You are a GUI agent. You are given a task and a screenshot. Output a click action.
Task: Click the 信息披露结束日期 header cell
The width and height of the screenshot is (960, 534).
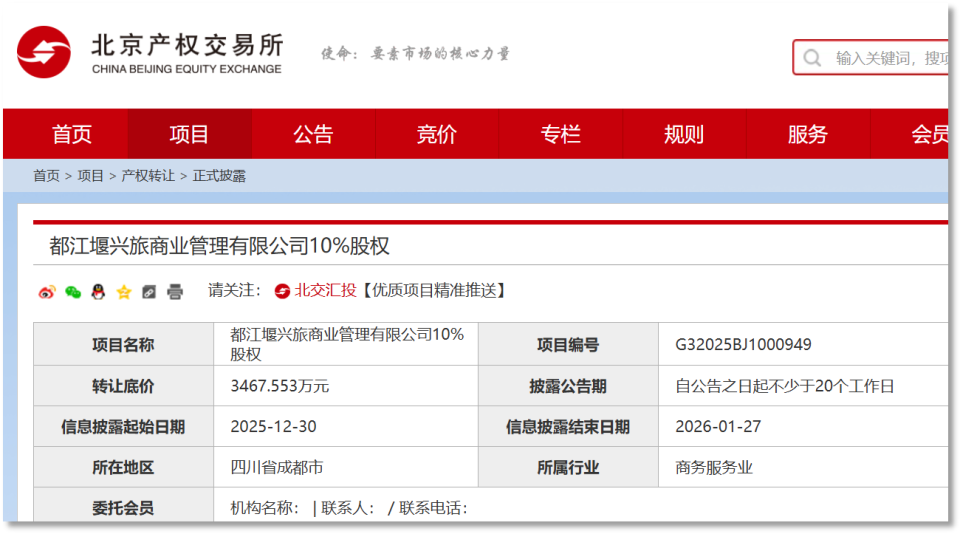[568, 426]
